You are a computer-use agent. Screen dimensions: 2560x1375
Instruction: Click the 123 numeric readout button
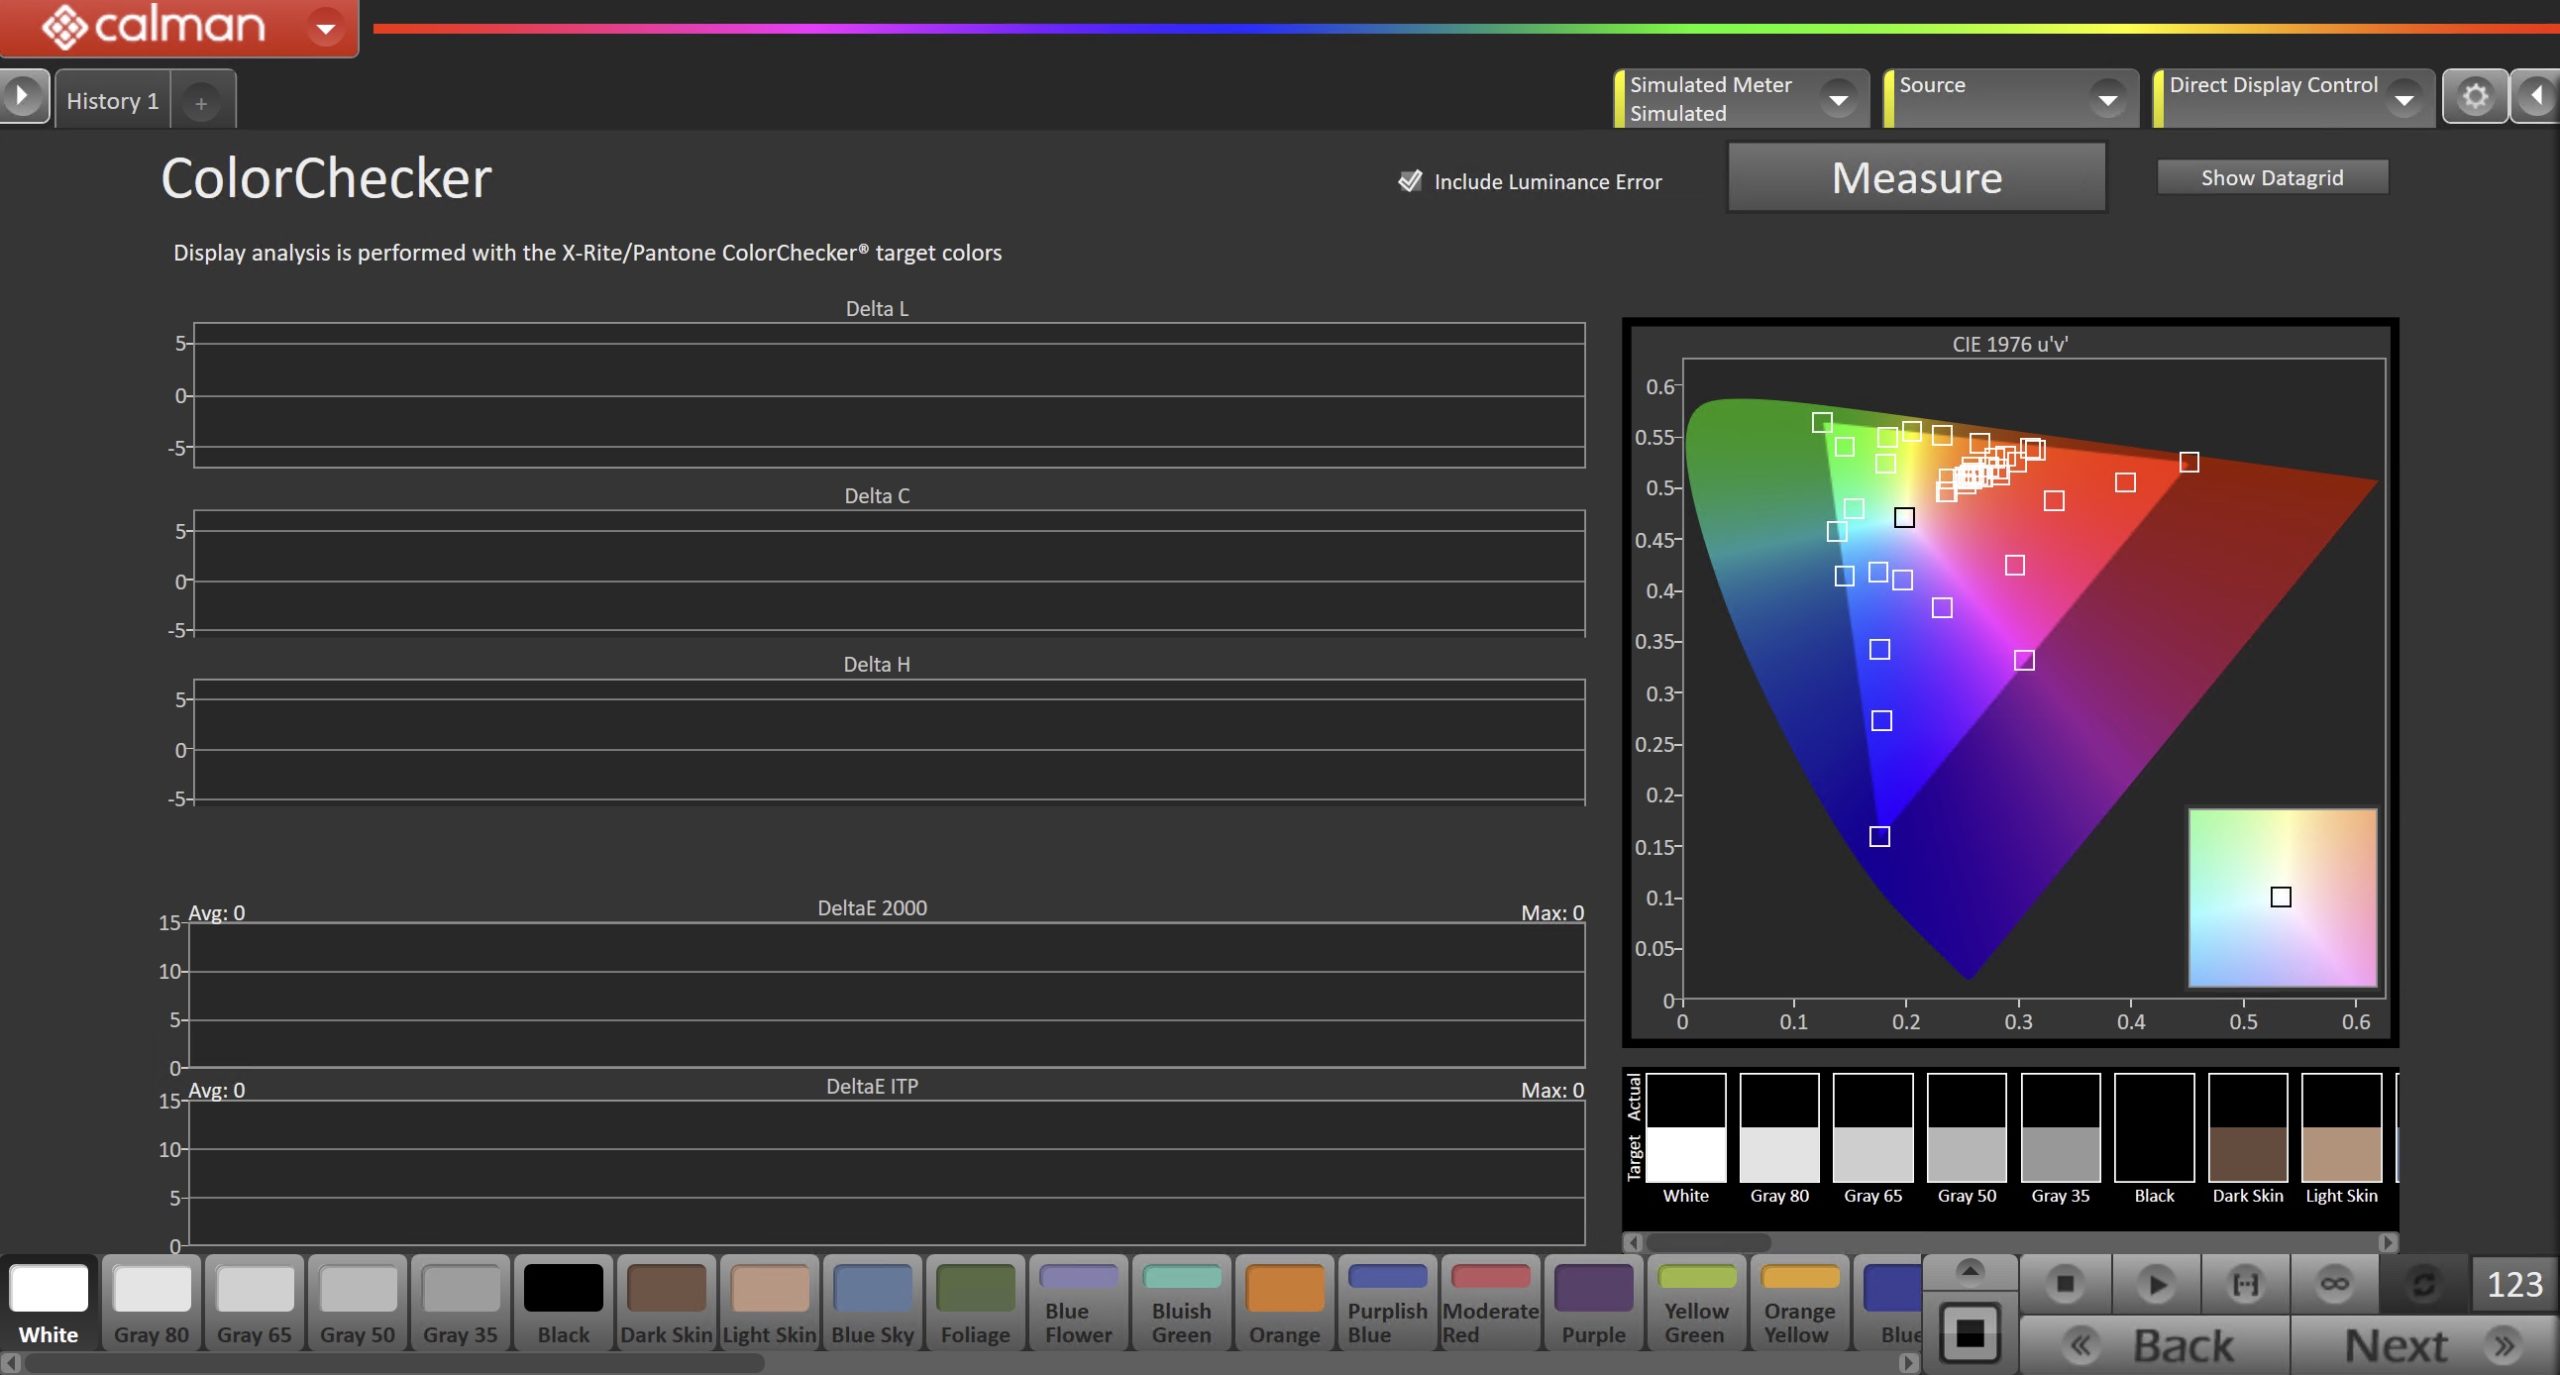(x=2514, y=1284)
